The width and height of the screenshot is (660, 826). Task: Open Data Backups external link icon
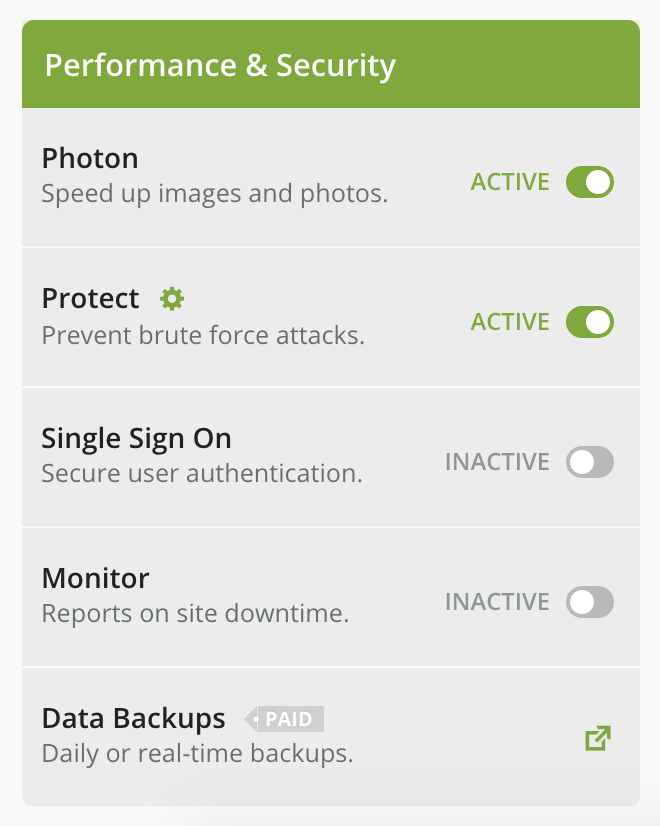point(598,738)
